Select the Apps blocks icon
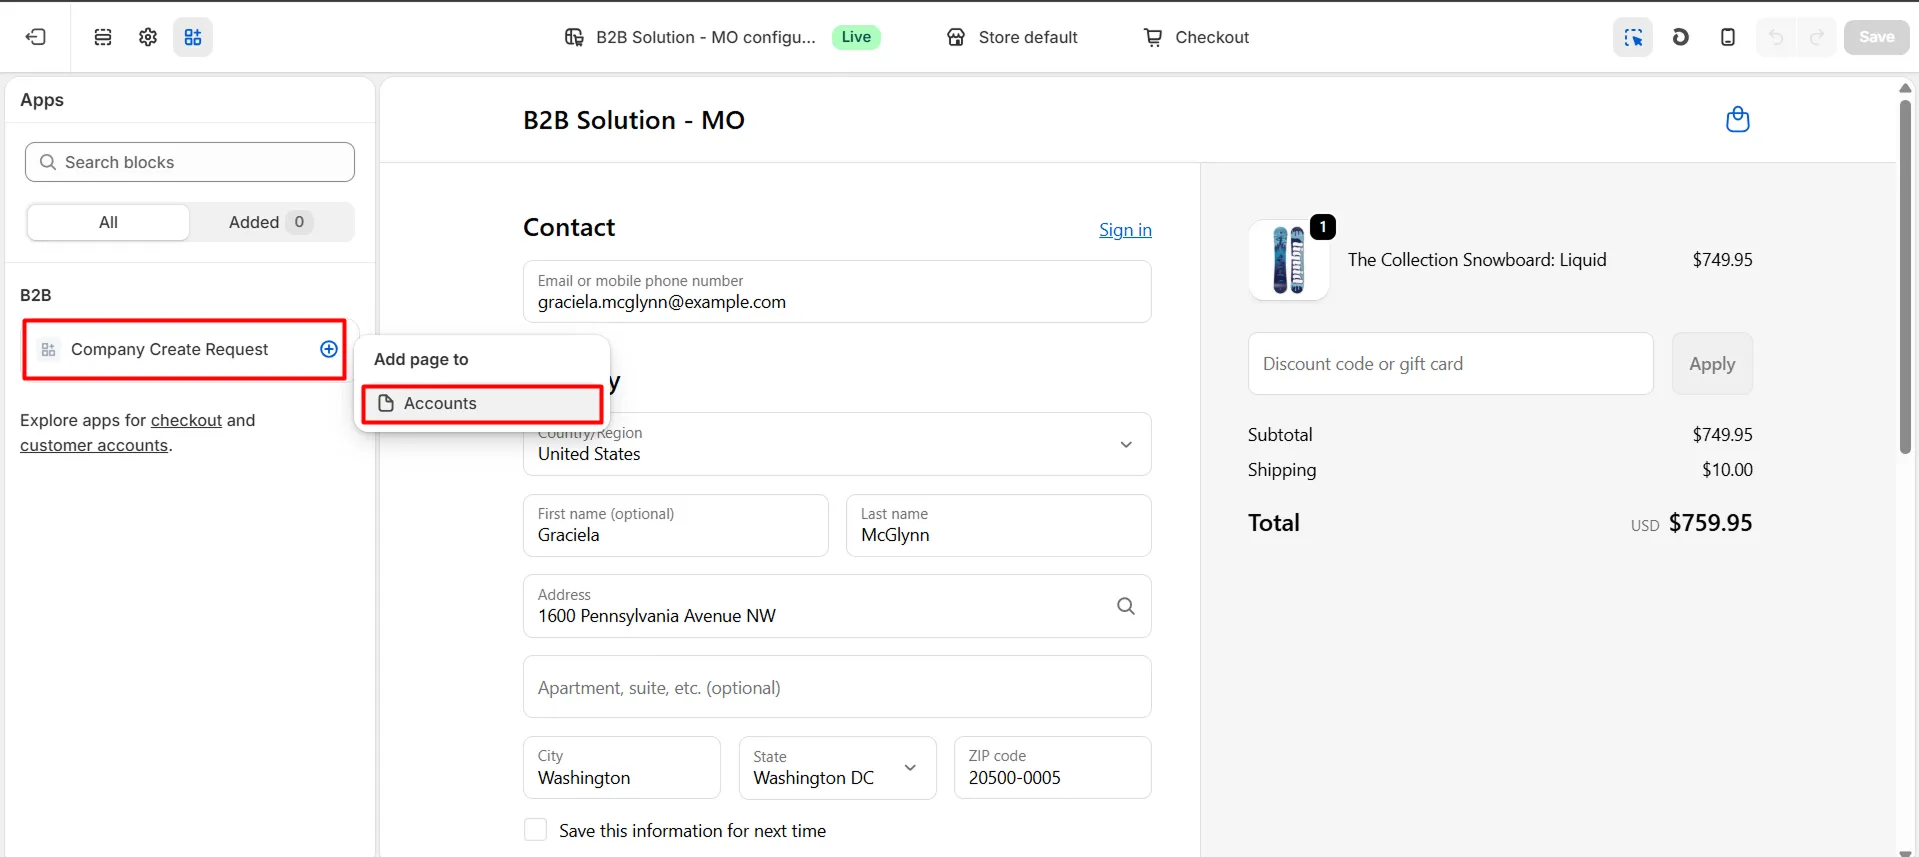 (193, 37)
